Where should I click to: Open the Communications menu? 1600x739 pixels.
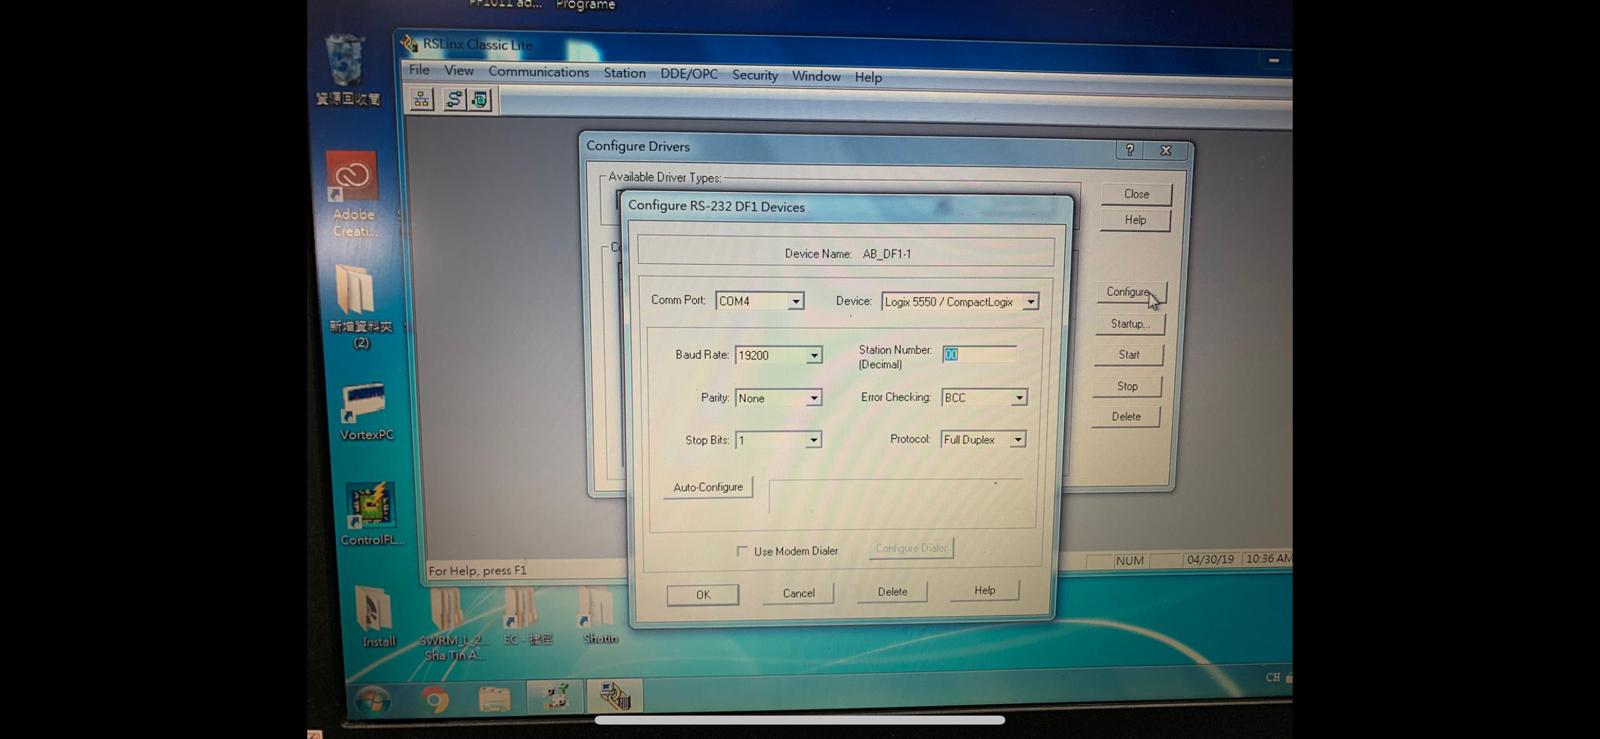538,72
